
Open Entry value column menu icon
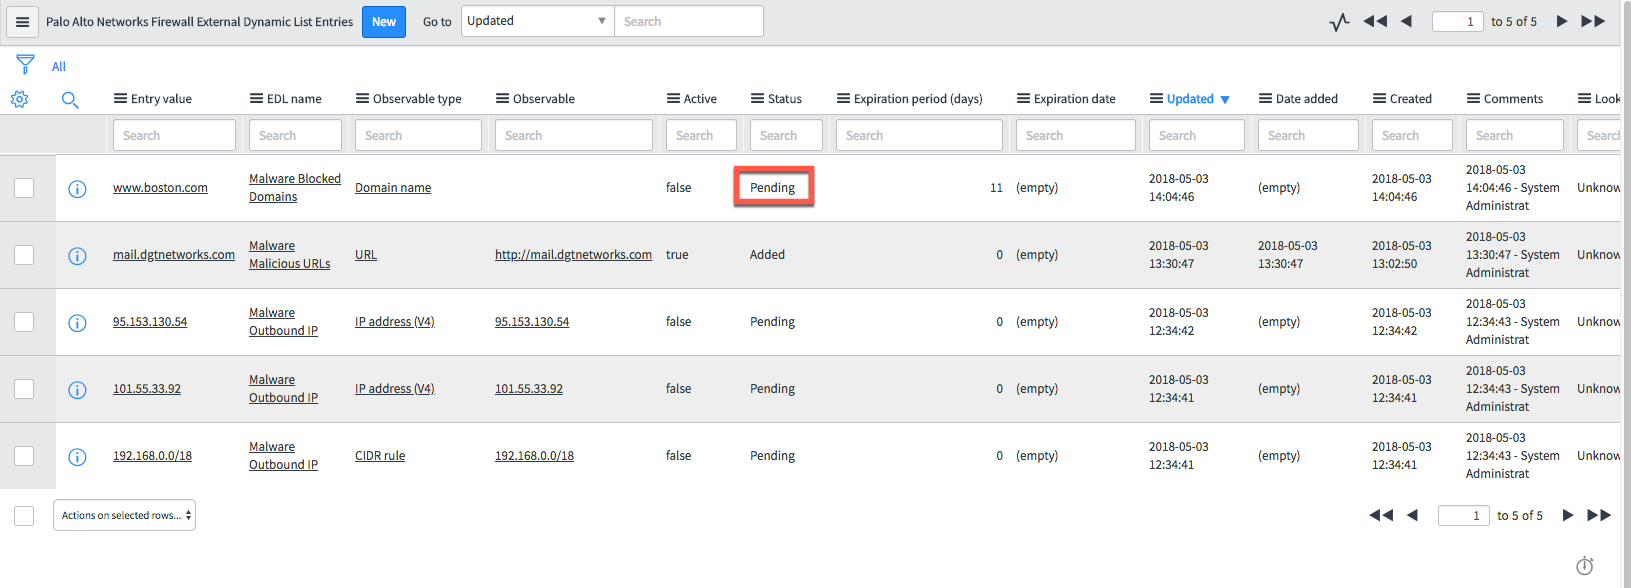coord(120,98)
